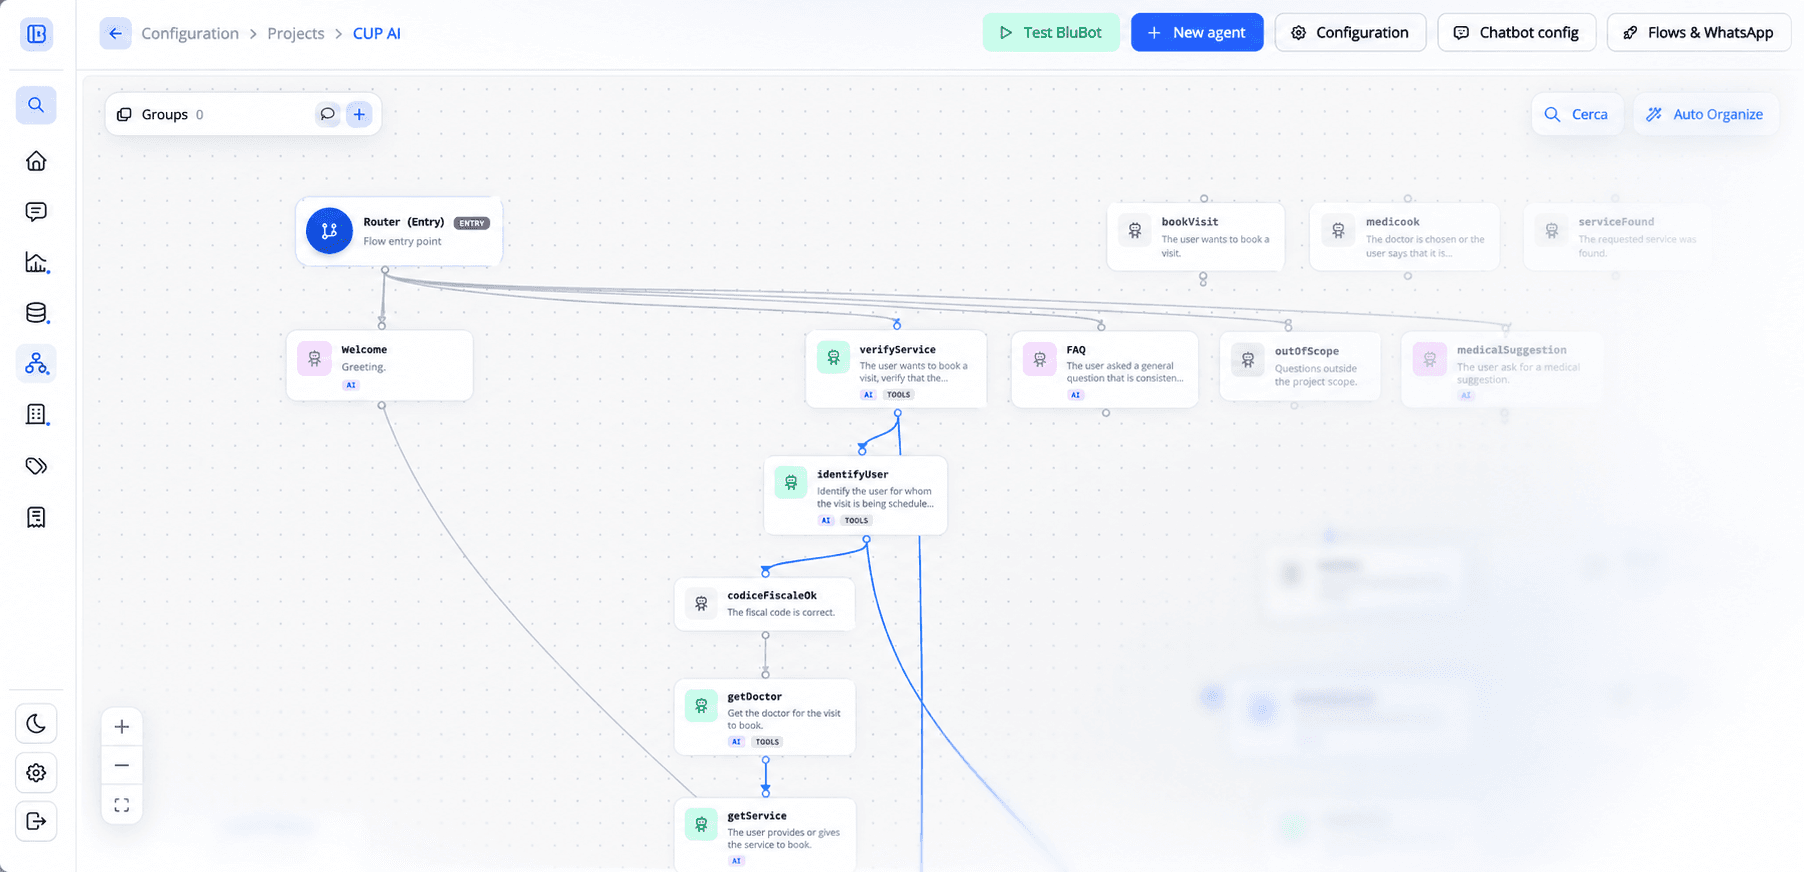Open the tags sidebar icon
Image resolution: width=1804 pixels, height=872 pixels.
tap(36, 466)
